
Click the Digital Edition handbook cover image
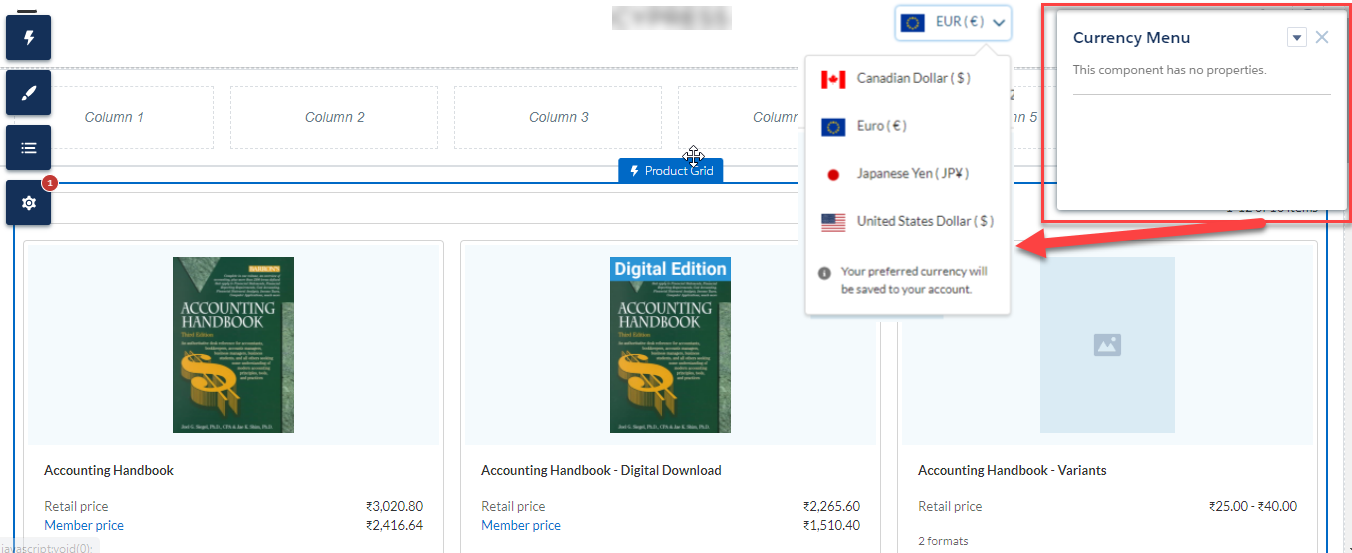tap(670, 344)
